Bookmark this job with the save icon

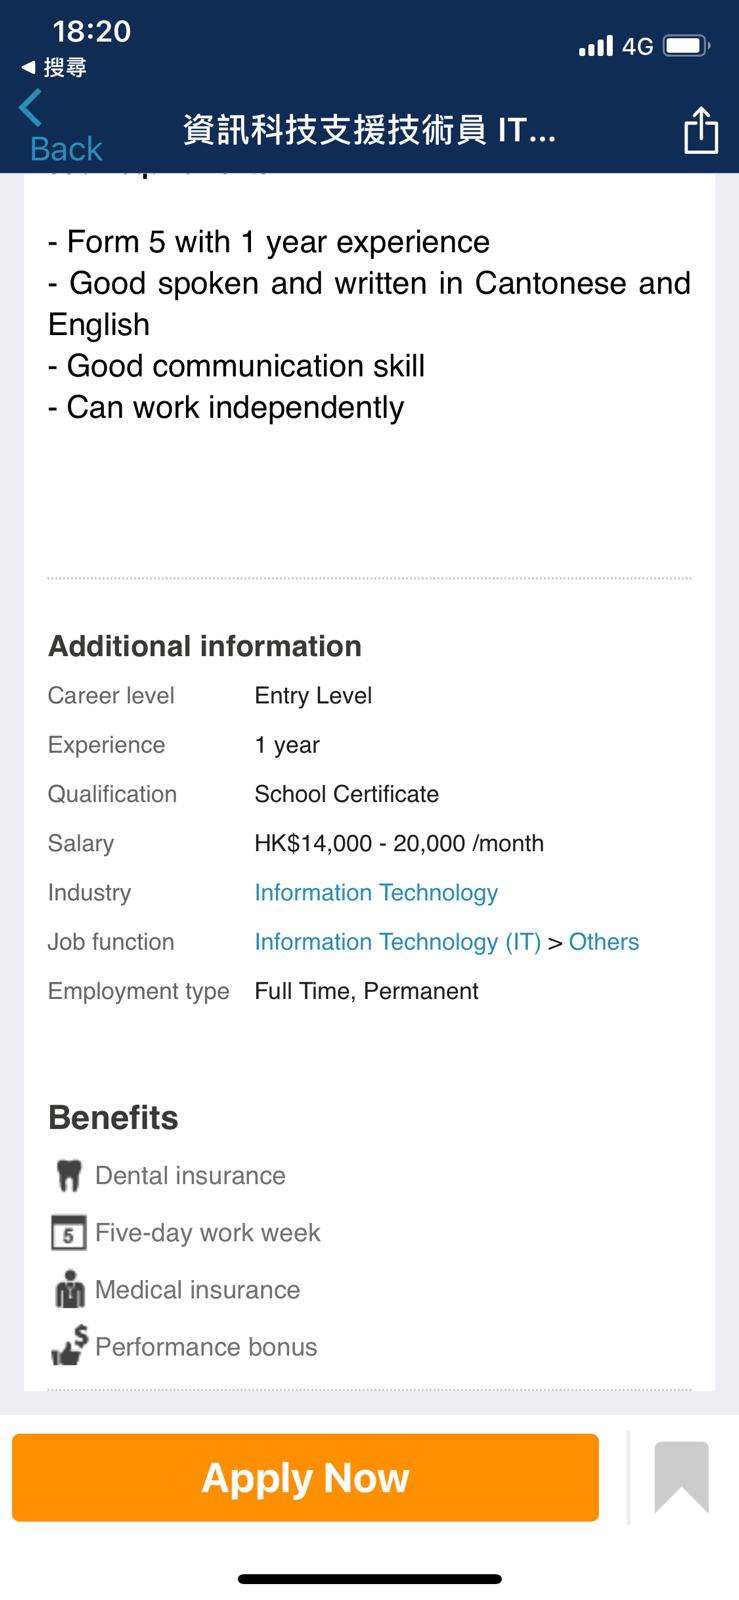tap(681, 1477)
